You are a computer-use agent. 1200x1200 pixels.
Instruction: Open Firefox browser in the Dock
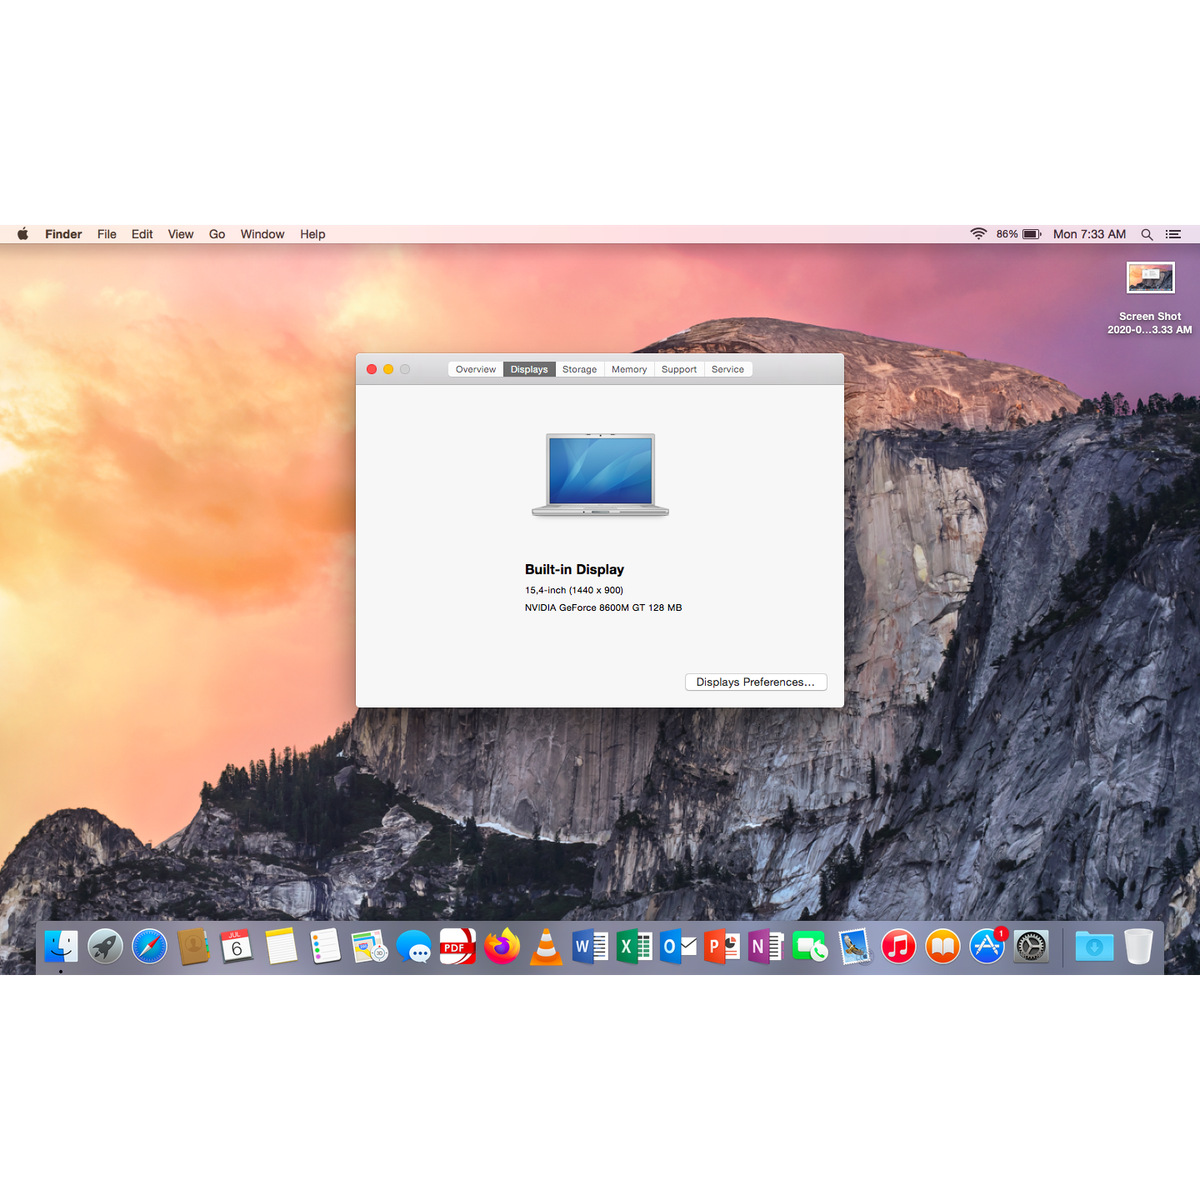(501, 945)
